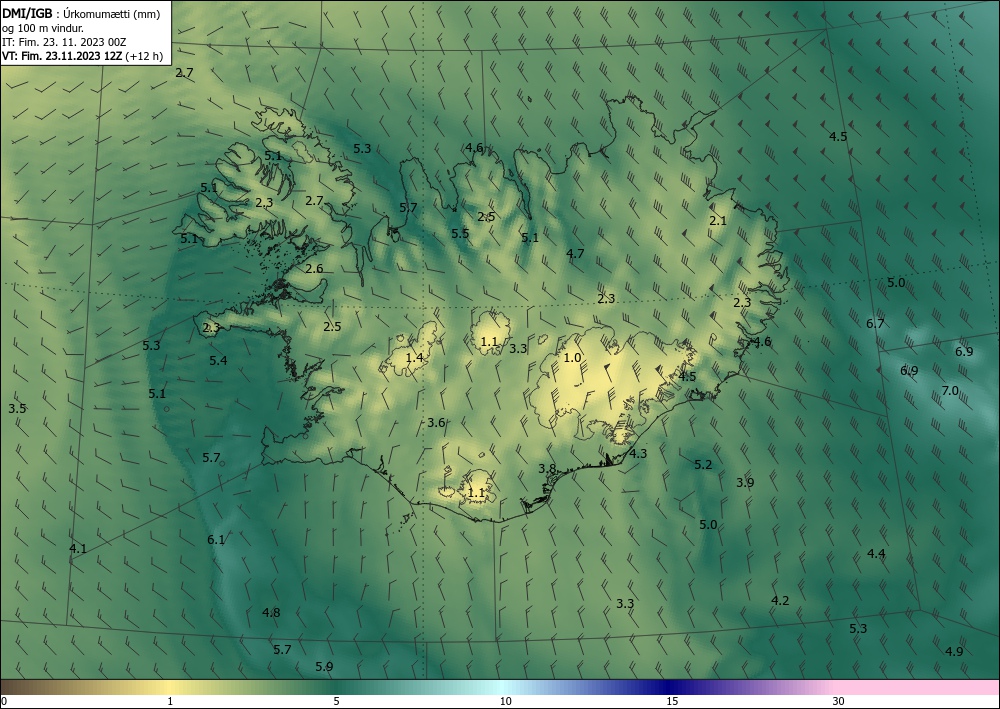
Task: Click the "10" tick label on color scale
Action: pyautogui.click(x=505, y=701)
